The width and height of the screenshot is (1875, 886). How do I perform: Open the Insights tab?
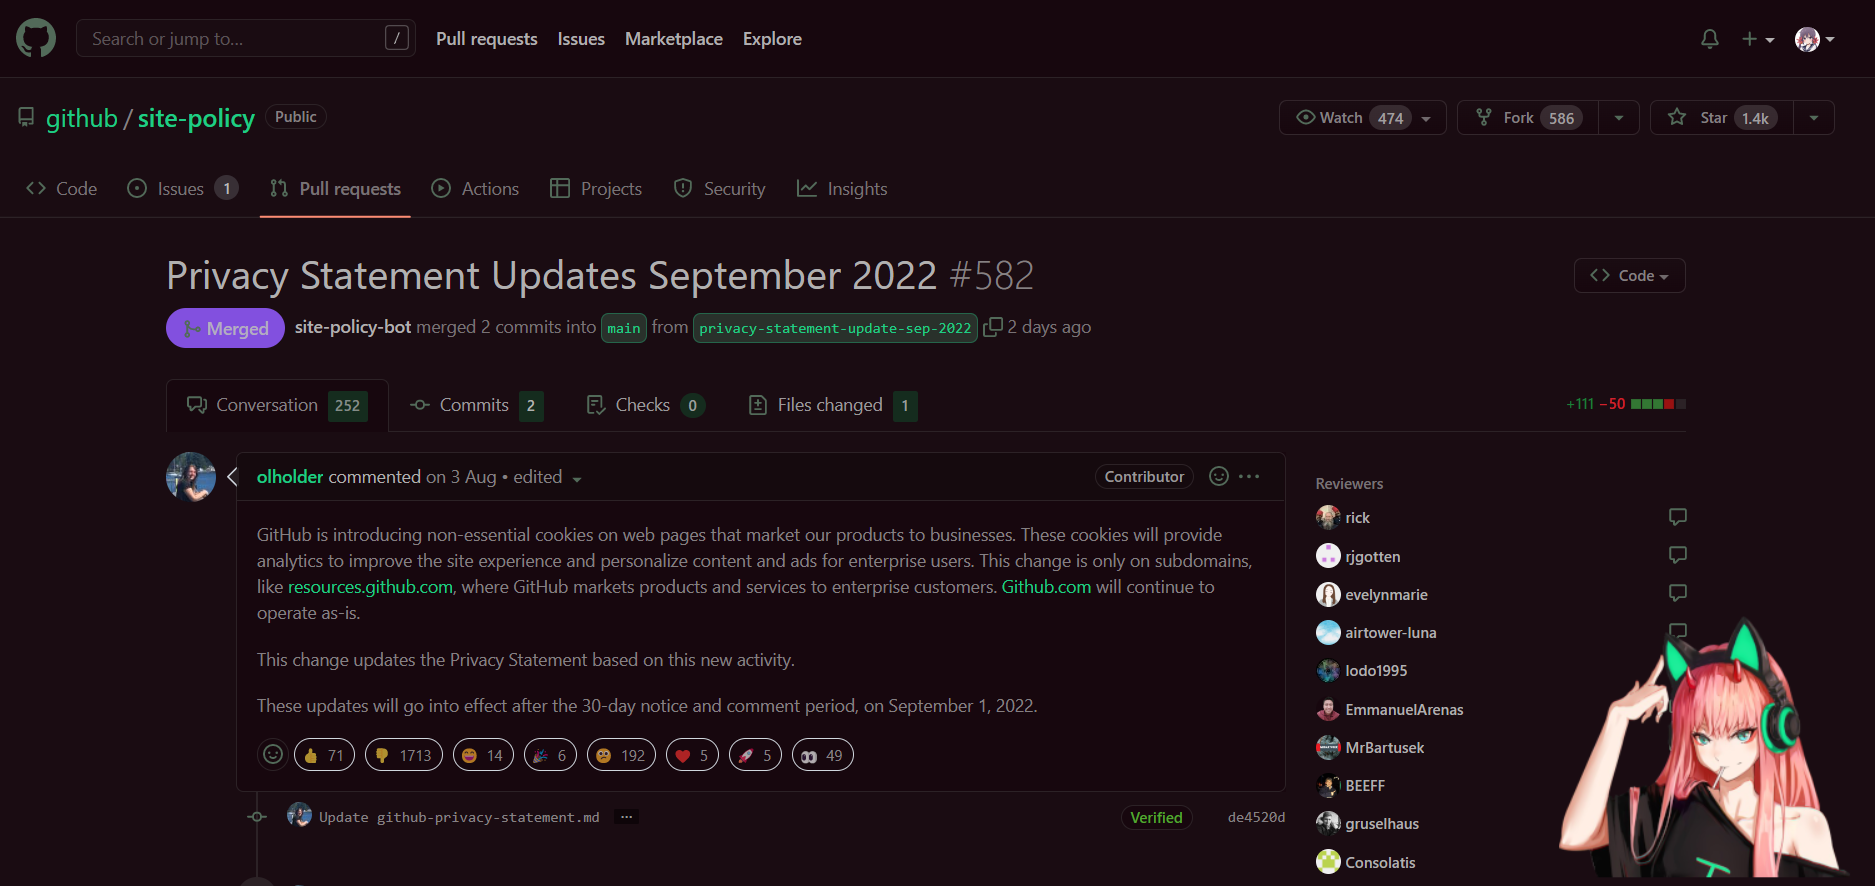[842, 188]
